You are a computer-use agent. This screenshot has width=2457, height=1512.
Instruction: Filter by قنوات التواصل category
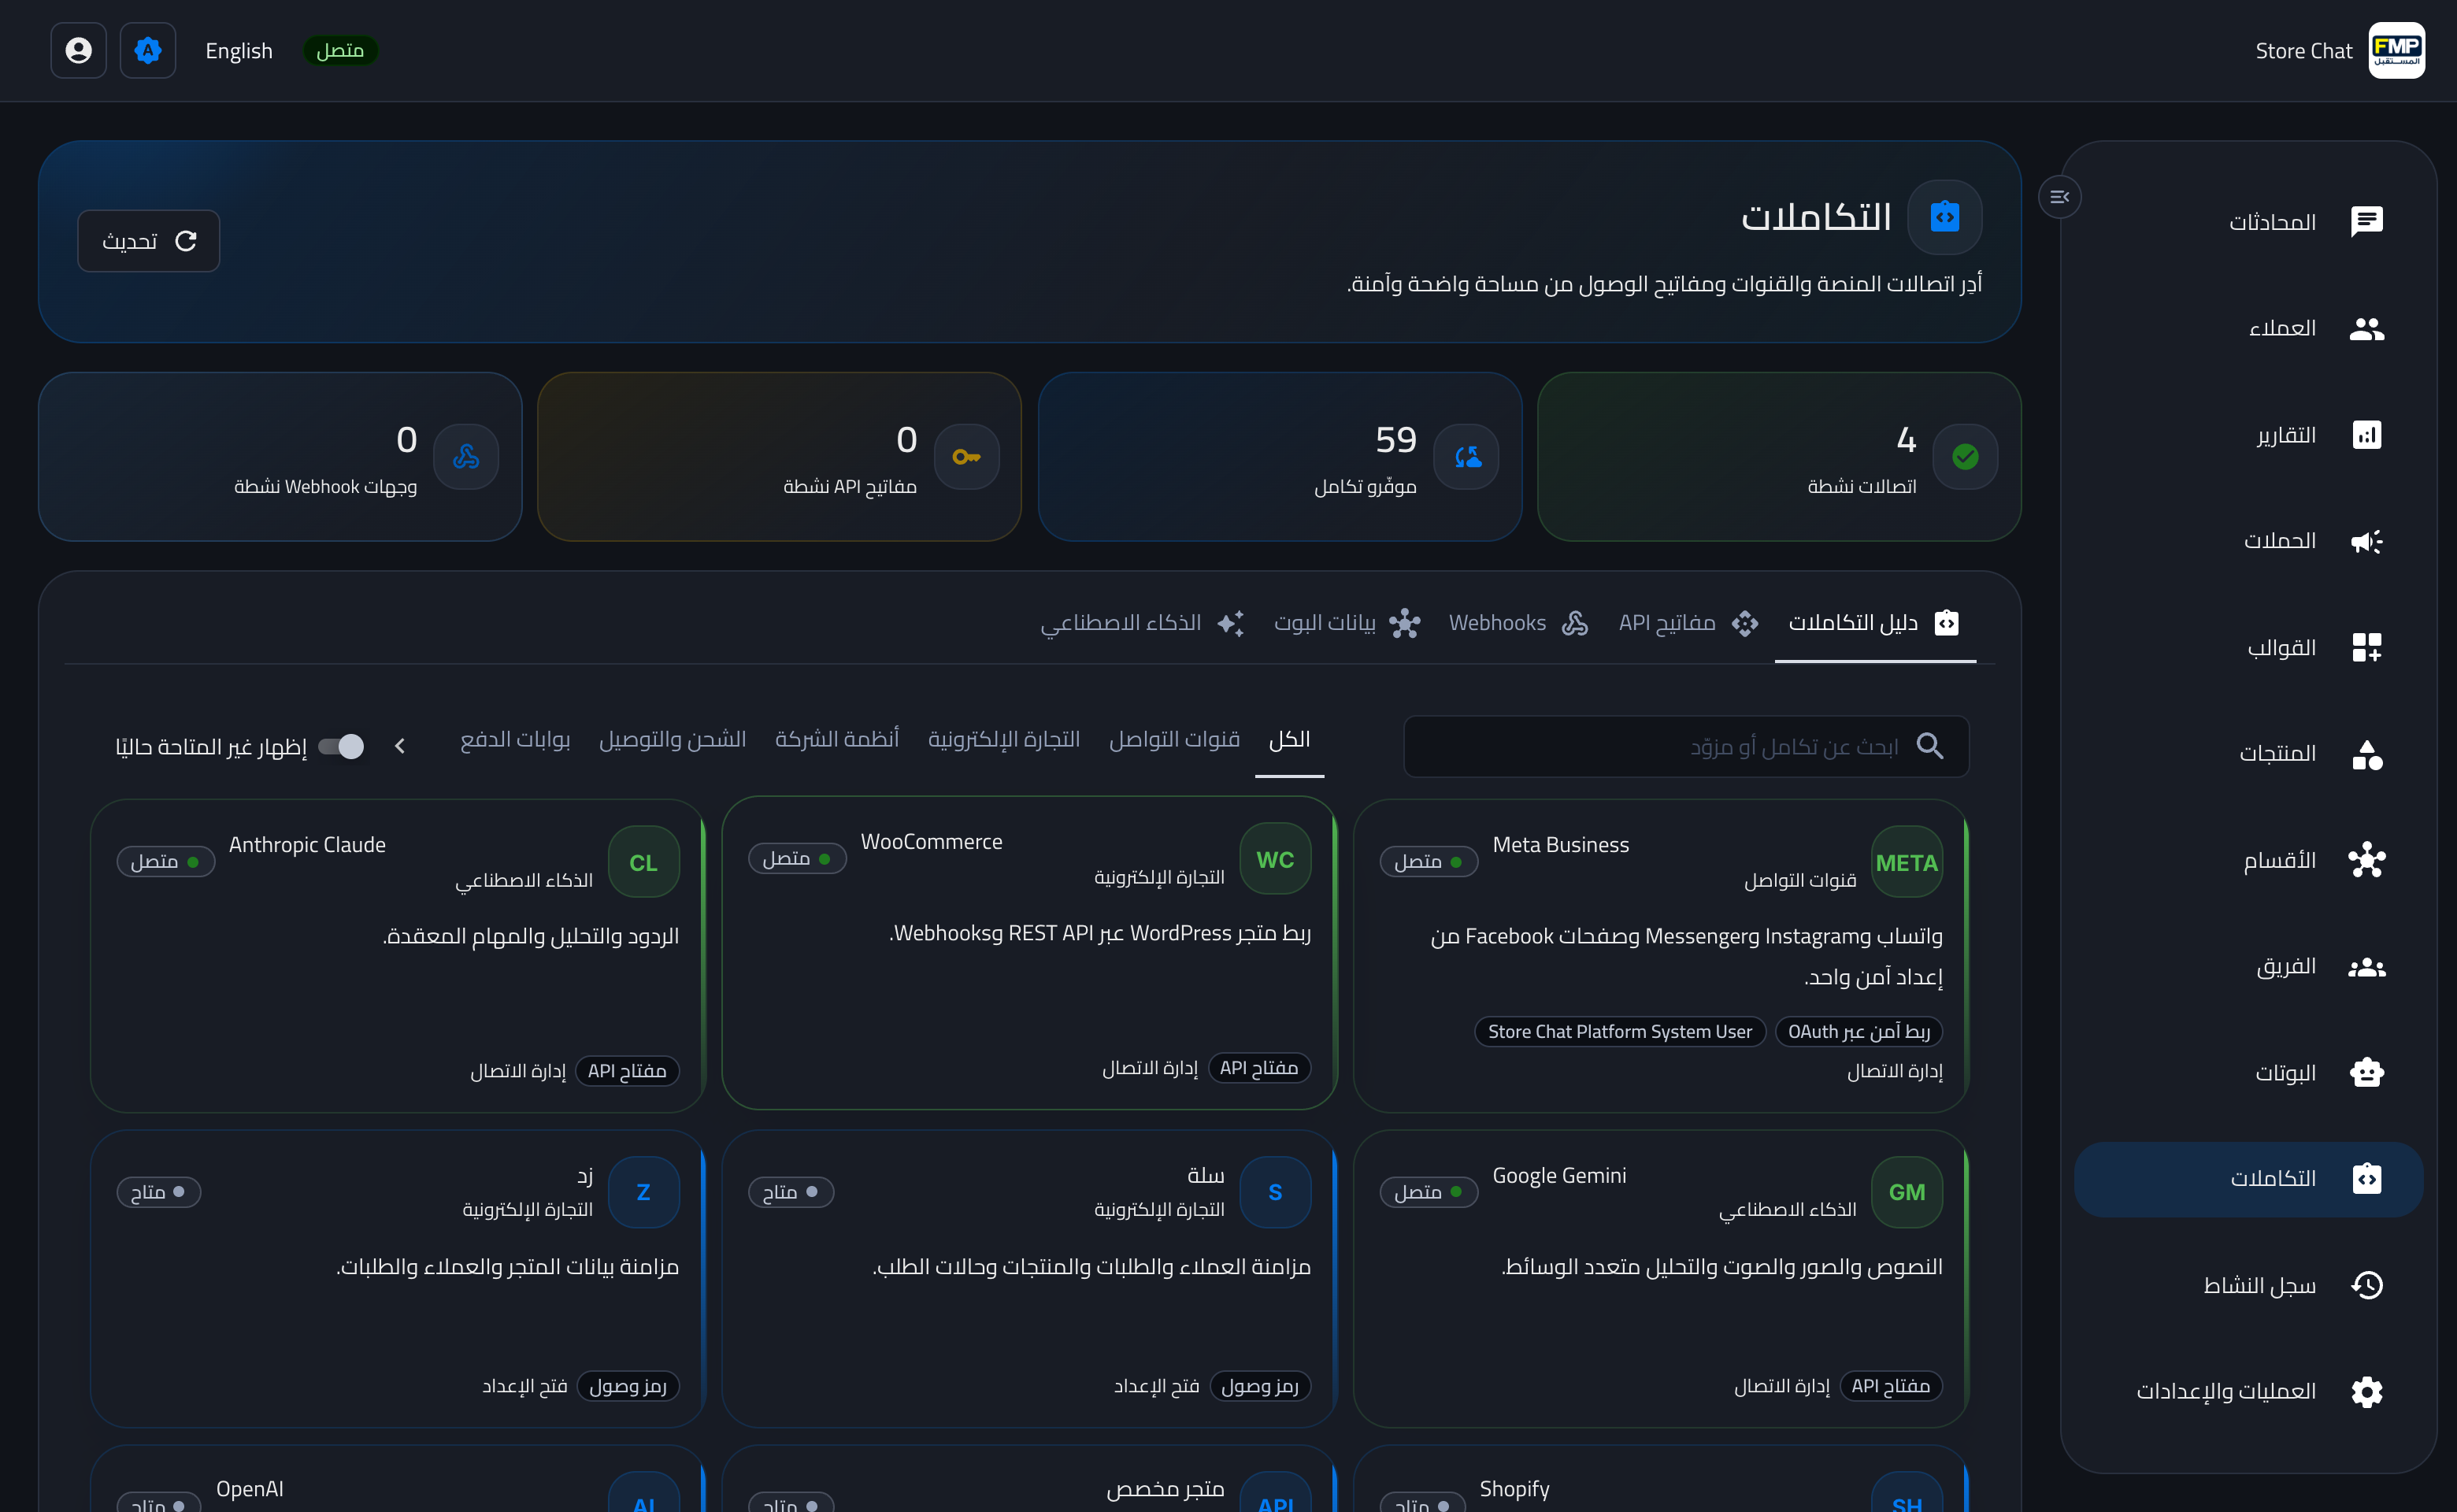pos(1174,739)
